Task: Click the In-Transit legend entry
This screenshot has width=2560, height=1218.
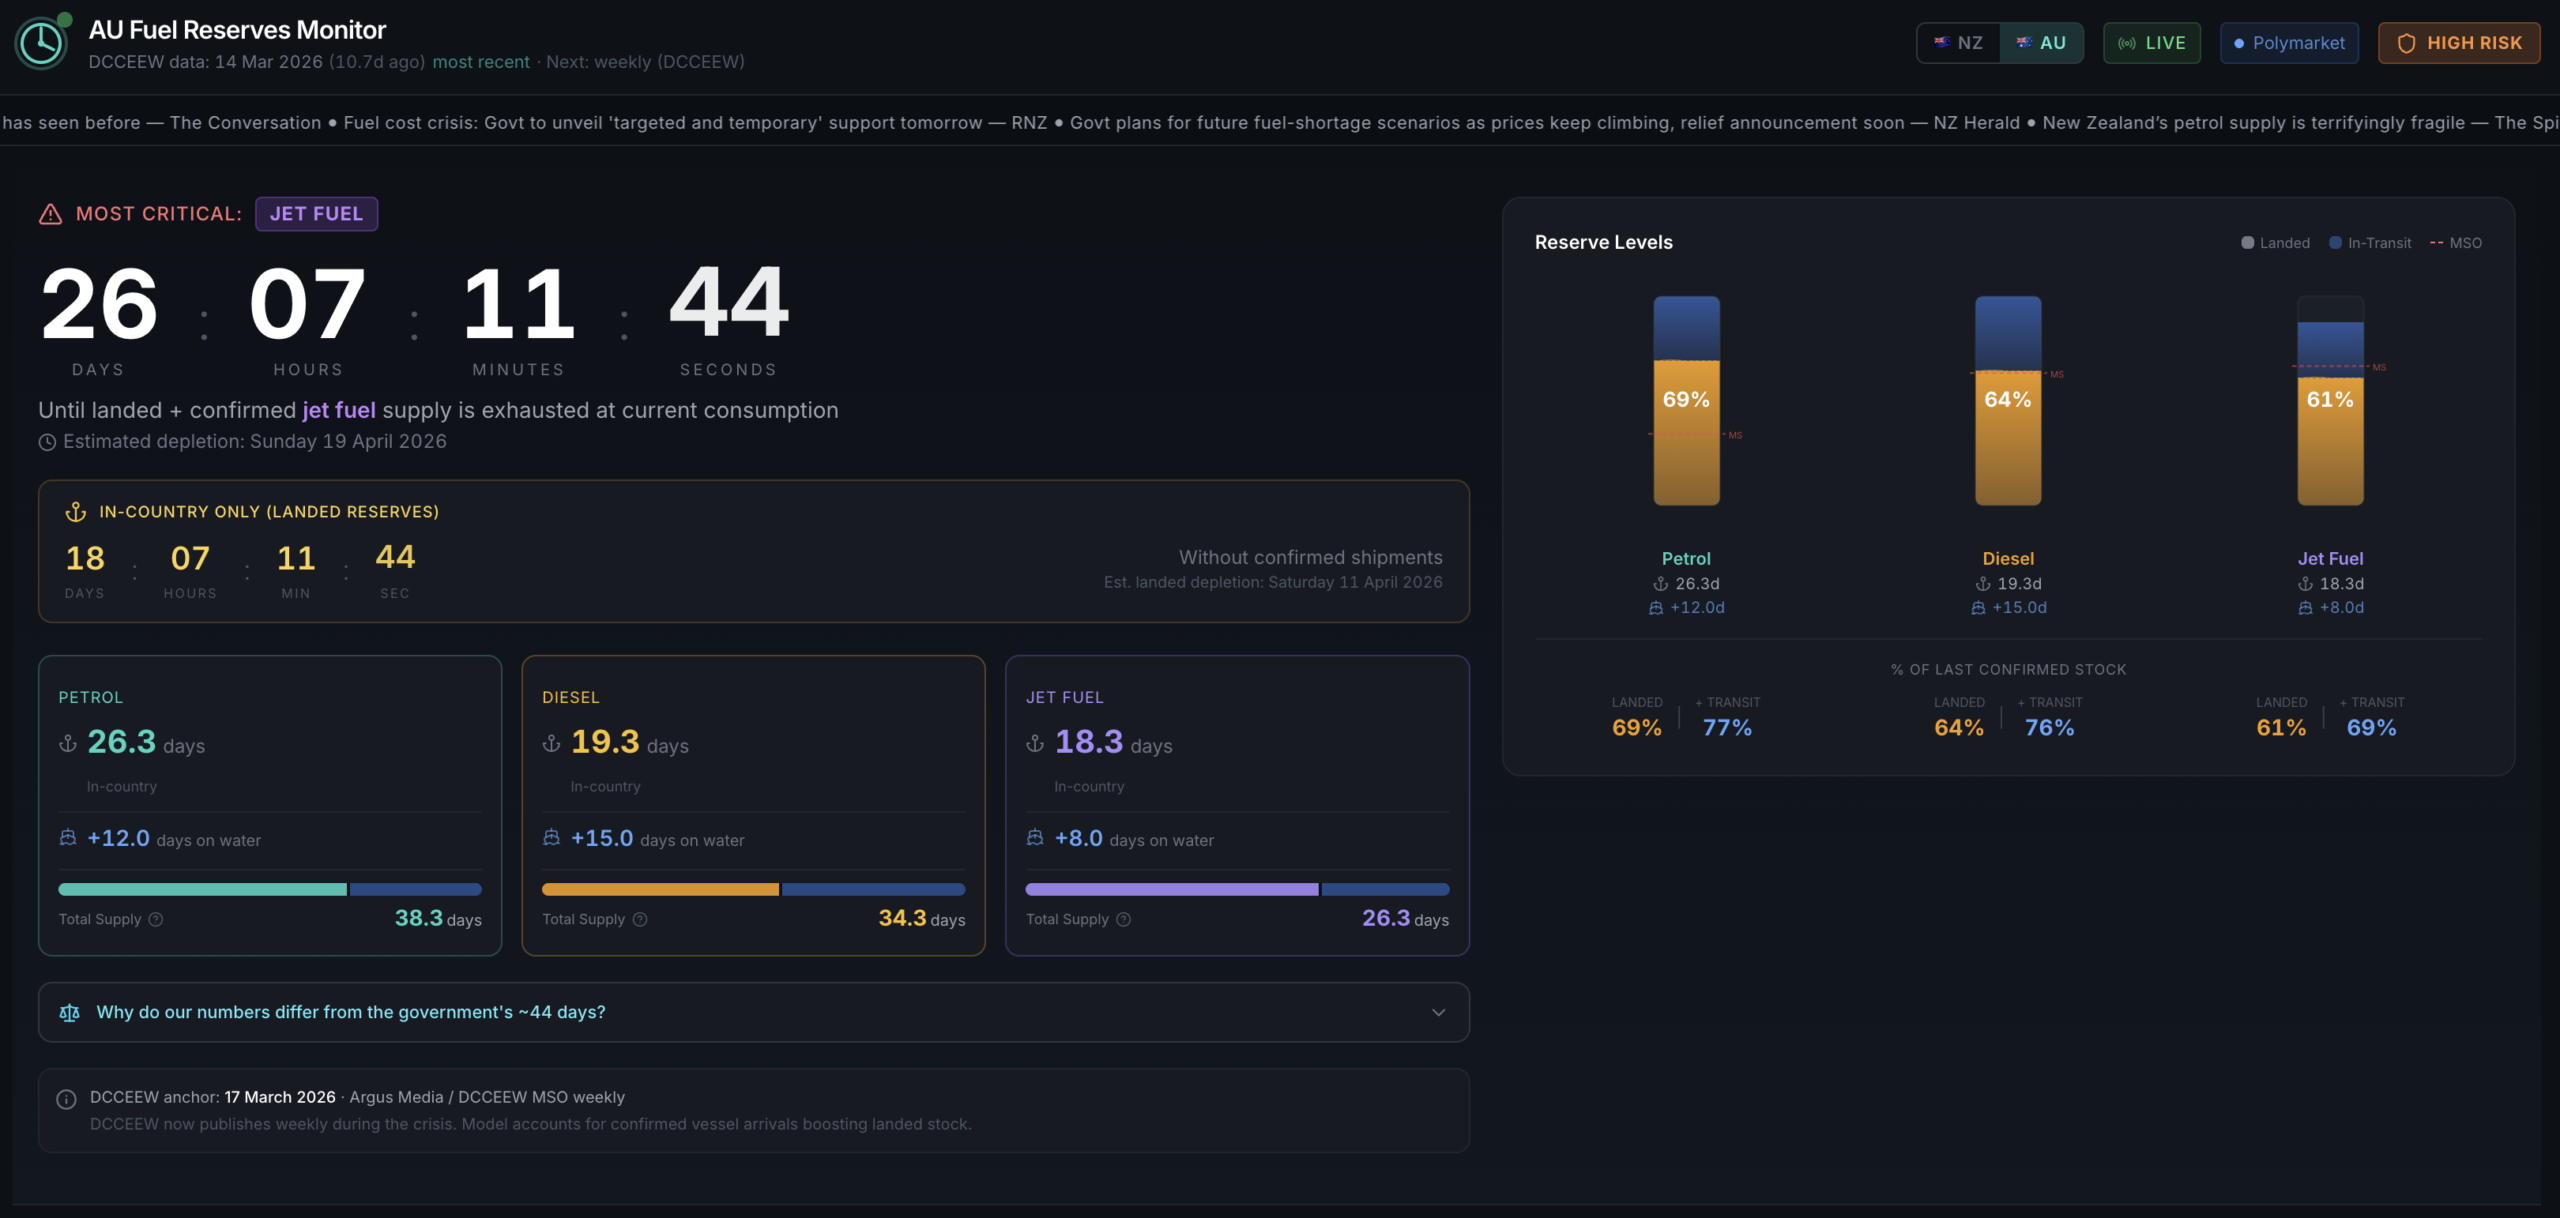Action: (2370, 243)
